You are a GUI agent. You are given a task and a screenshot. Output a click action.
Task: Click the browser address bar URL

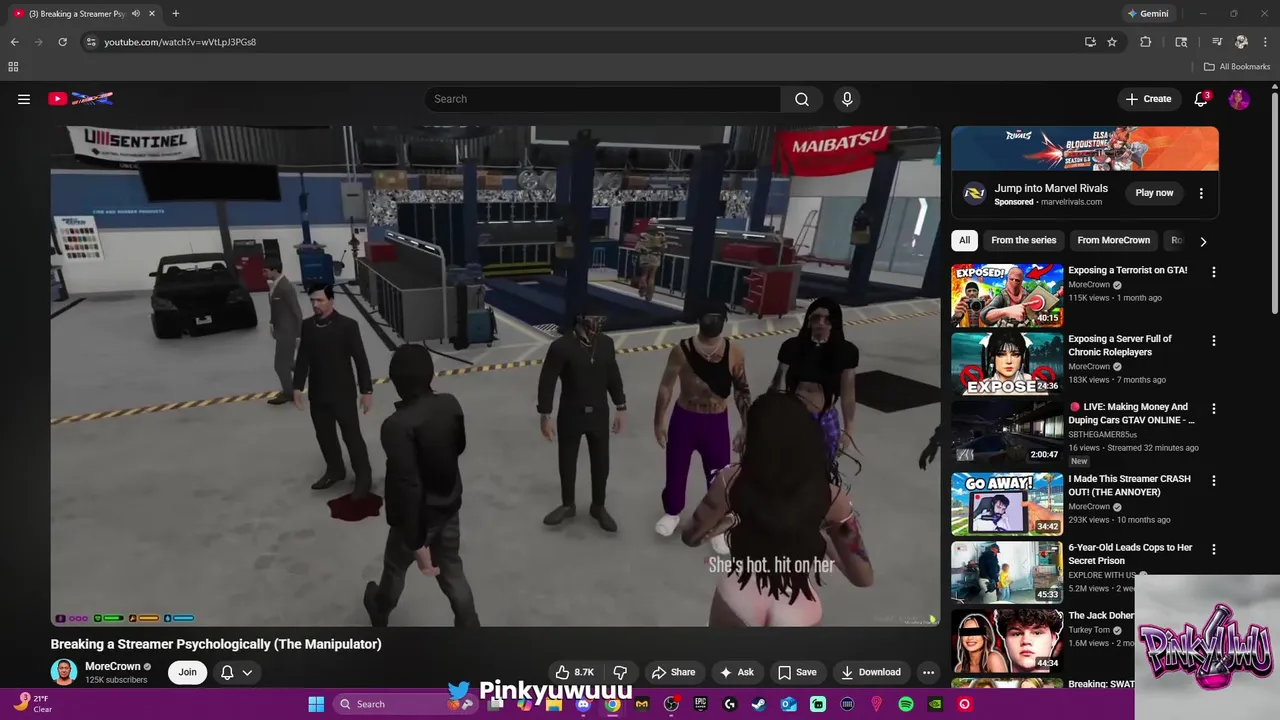[180, 42]
